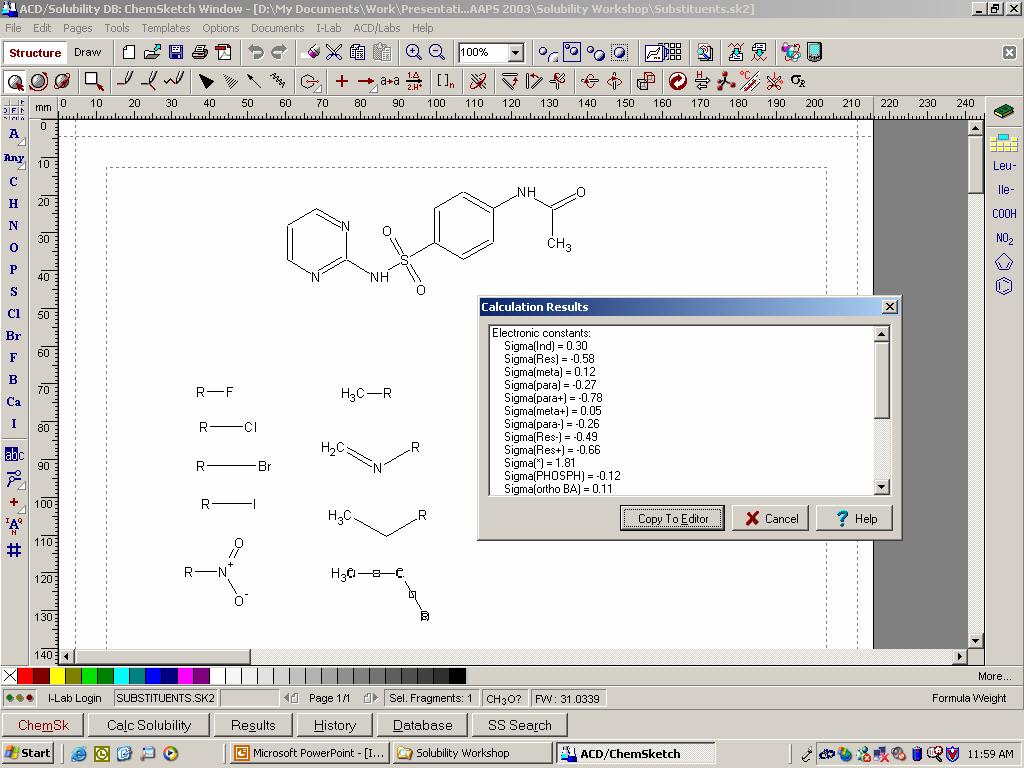This screenshot has height=768, width=1024.
Task: Click the COOH radical template
Action: tap(1004, 214)
